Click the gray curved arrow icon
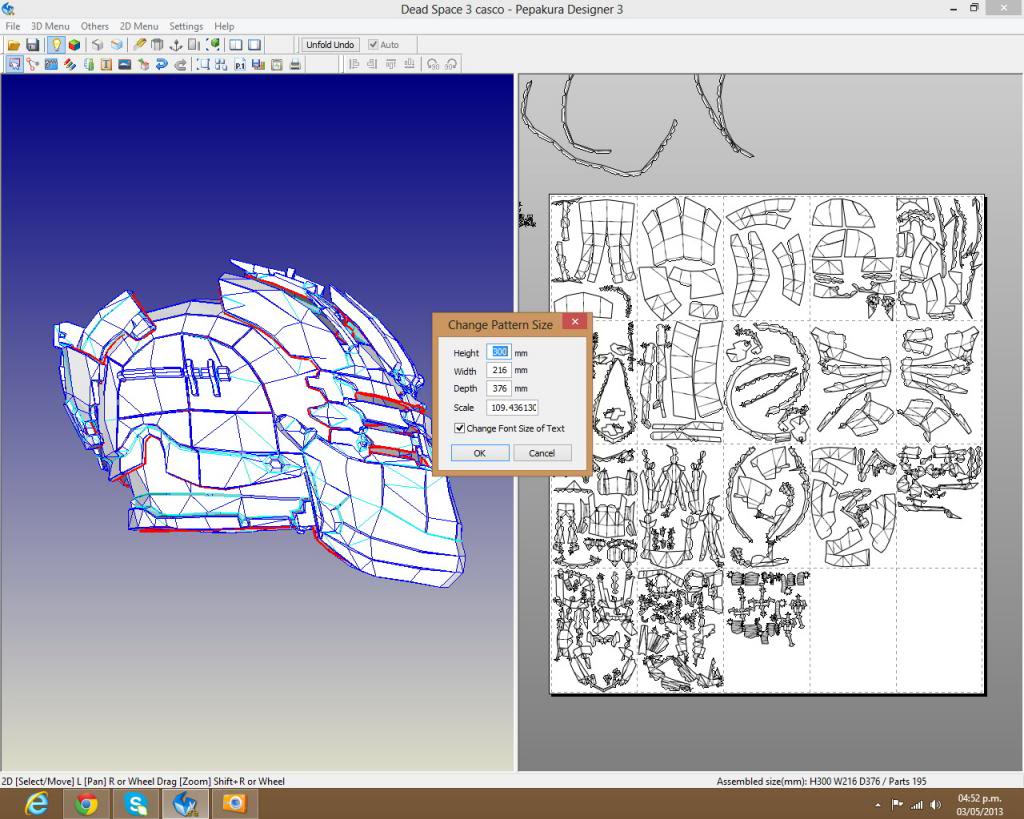The image size is (1024, 819). [180, 64]
